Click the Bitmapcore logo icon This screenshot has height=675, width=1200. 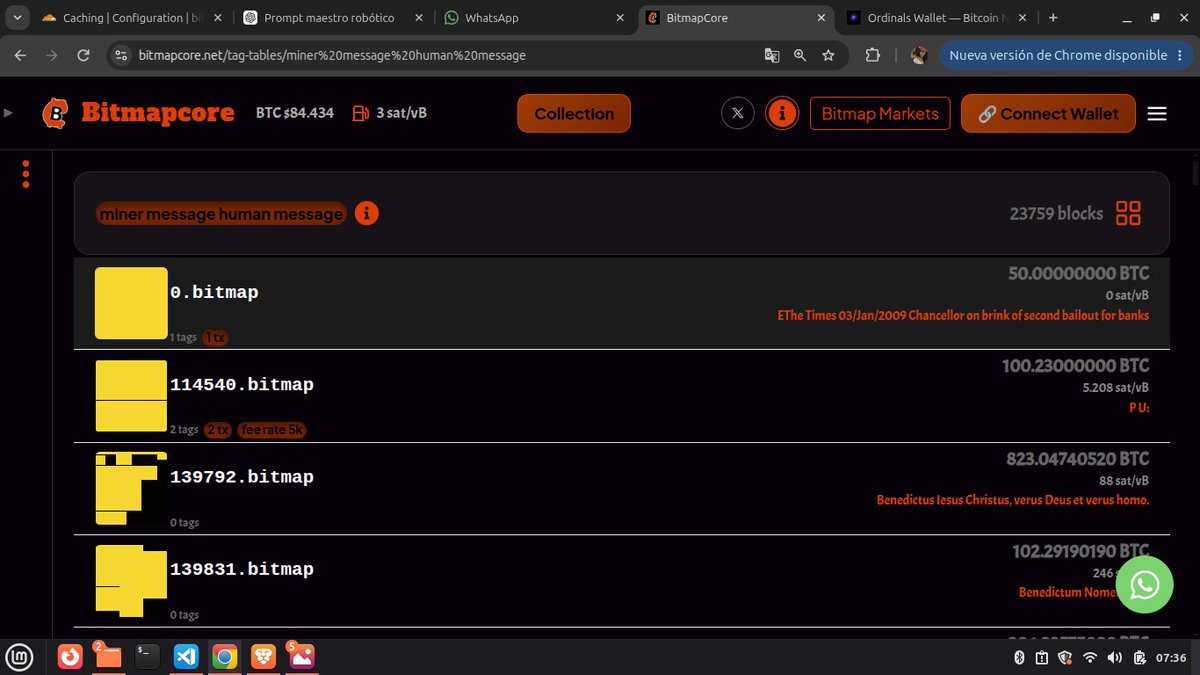click(x=56, y=113)
